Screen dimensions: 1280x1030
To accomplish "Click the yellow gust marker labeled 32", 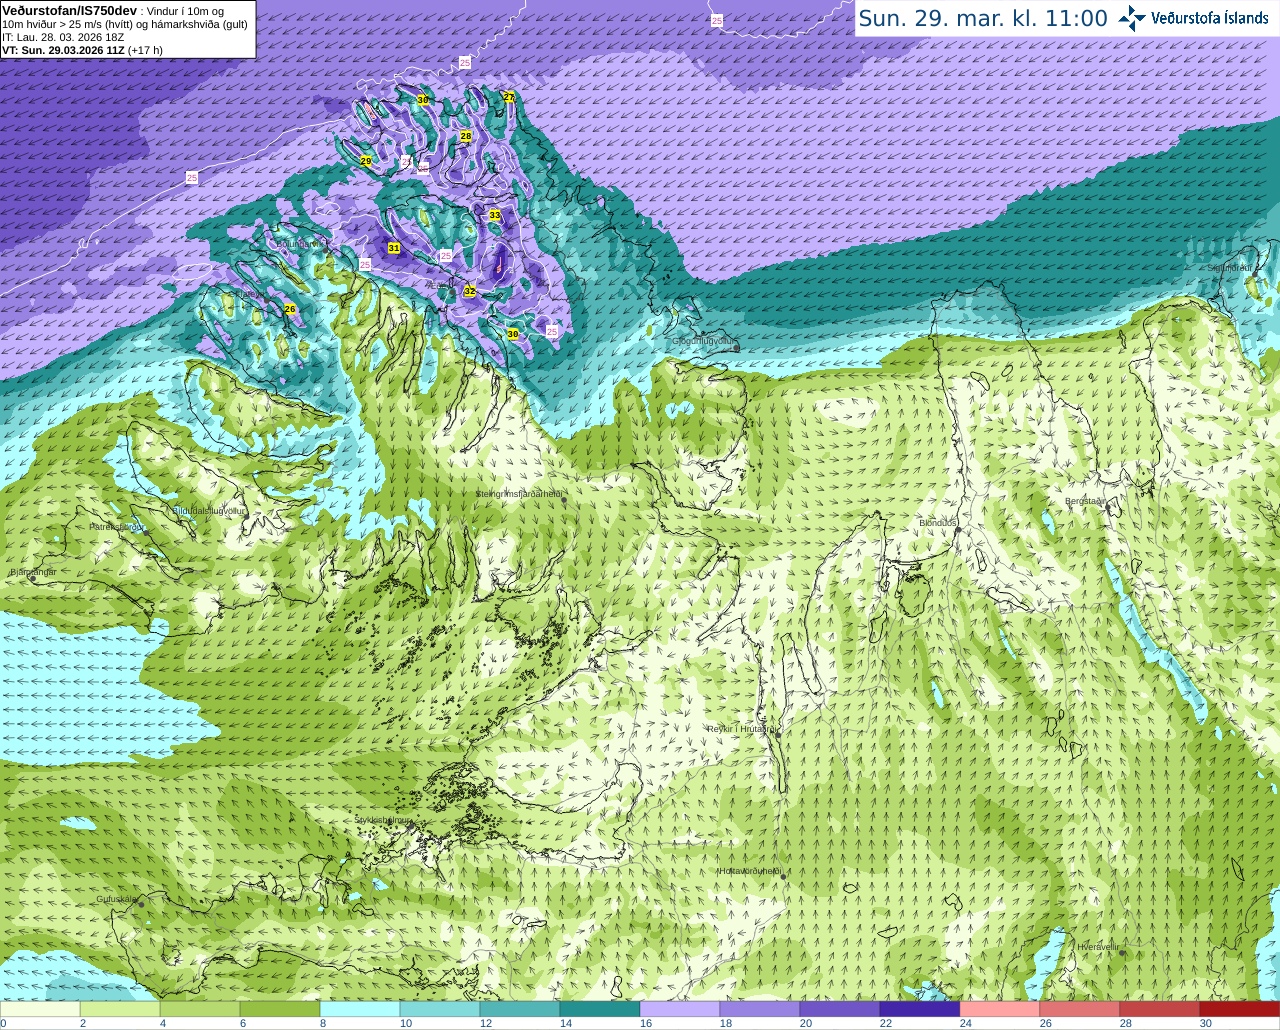I will (x=470, y=291).
